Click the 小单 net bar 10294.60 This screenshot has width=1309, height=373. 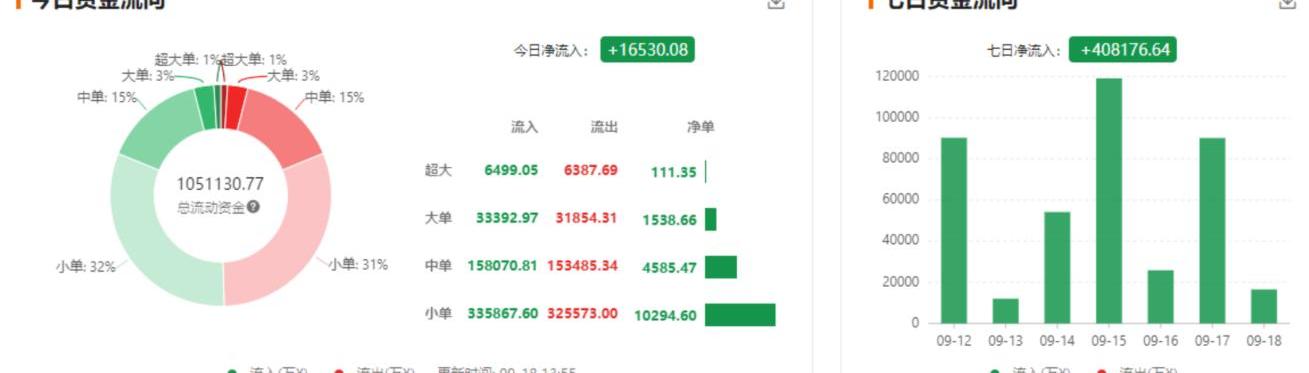[740, 314]
